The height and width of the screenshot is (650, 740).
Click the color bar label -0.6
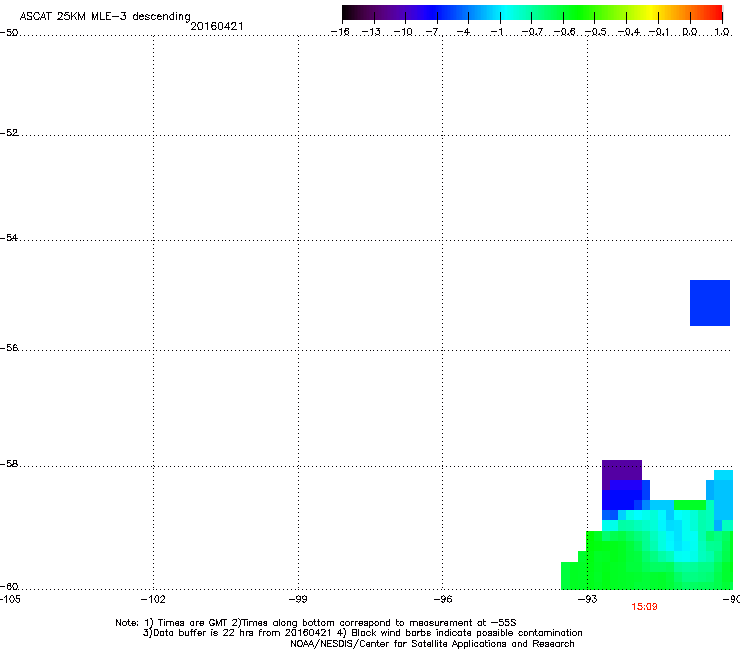pos(564,32)
